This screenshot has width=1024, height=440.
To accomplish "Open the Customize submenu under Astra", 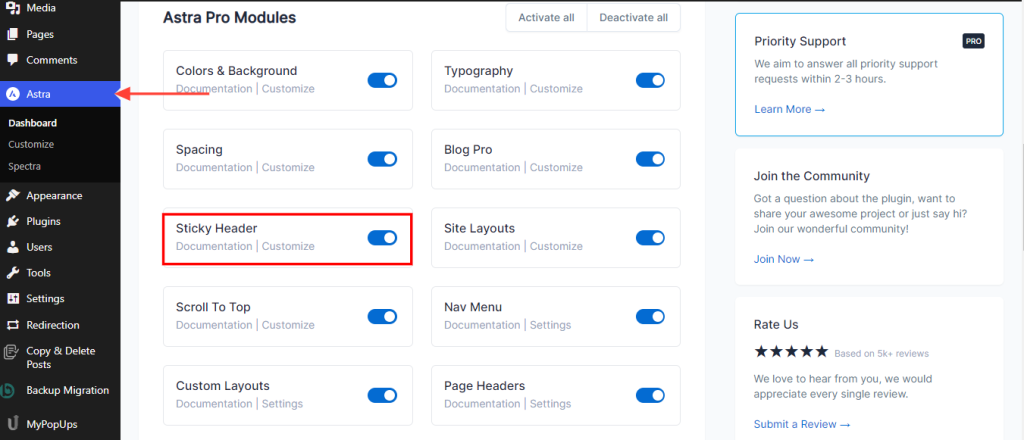I will pyautogui.click(x=31, y=144).
